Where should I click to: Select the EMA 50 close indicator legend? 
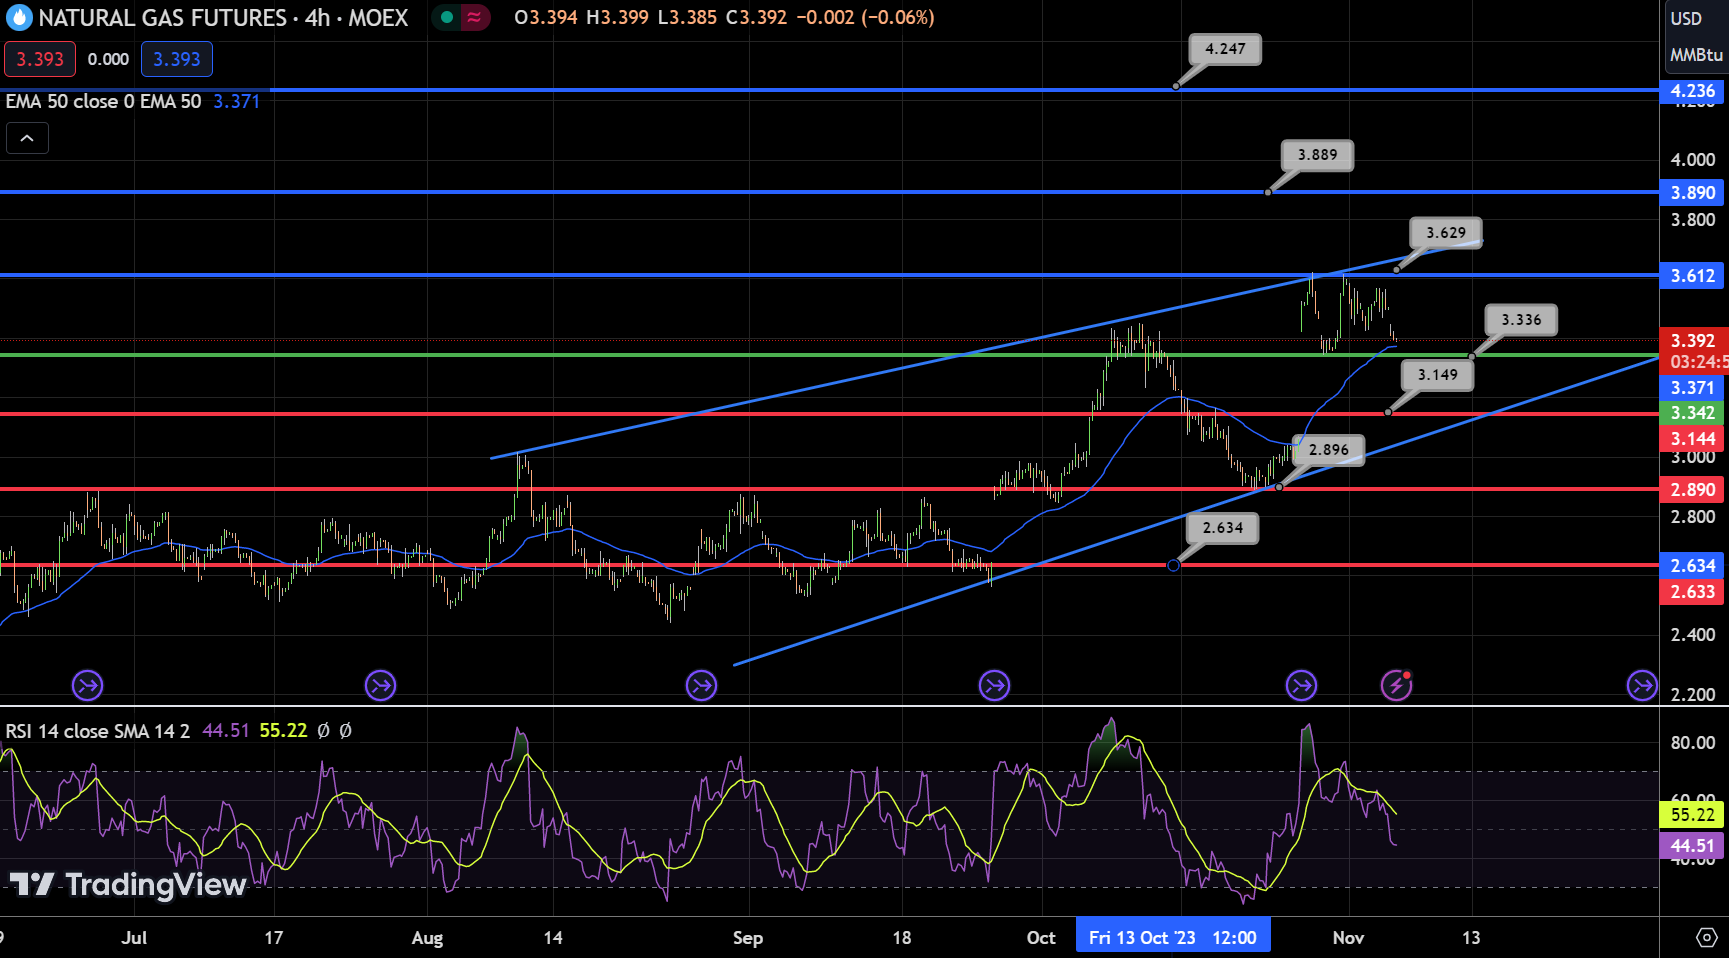[103, 101]
